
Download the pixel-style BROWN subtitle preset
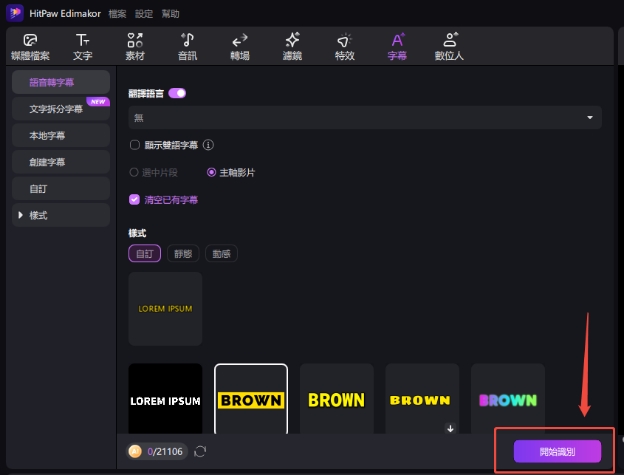click(x=450, y=428)
